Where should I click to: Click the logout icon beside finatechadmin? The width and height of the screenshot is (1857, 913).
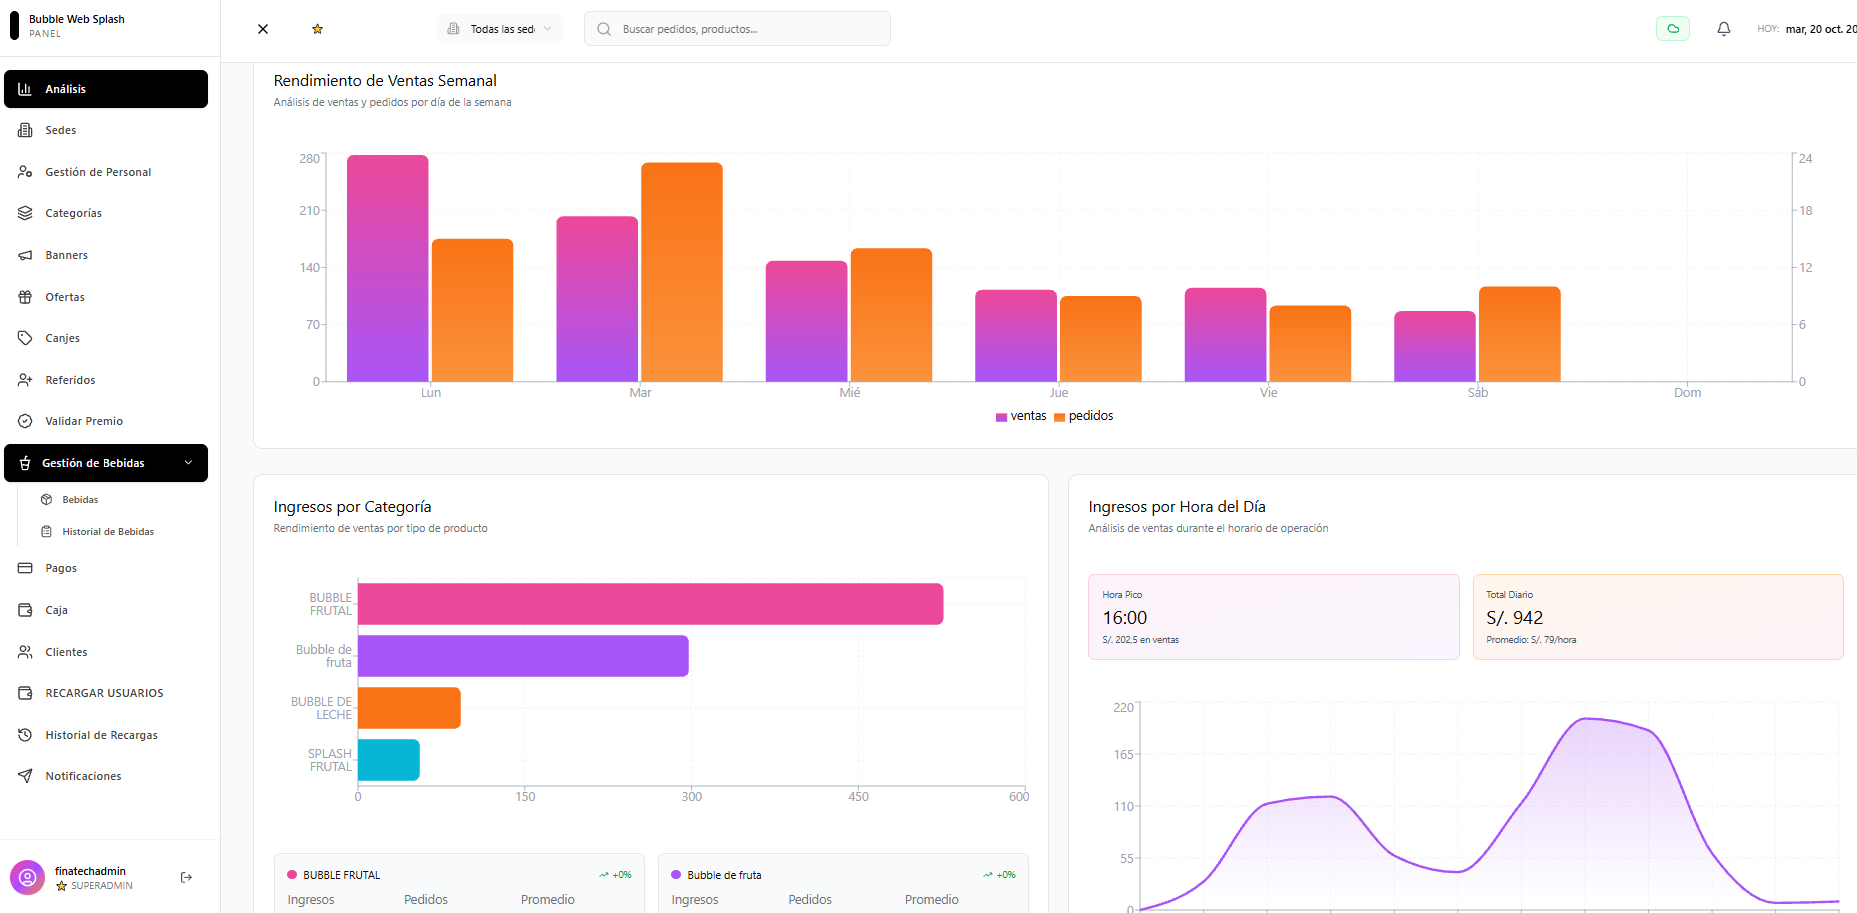pos(186,878)
